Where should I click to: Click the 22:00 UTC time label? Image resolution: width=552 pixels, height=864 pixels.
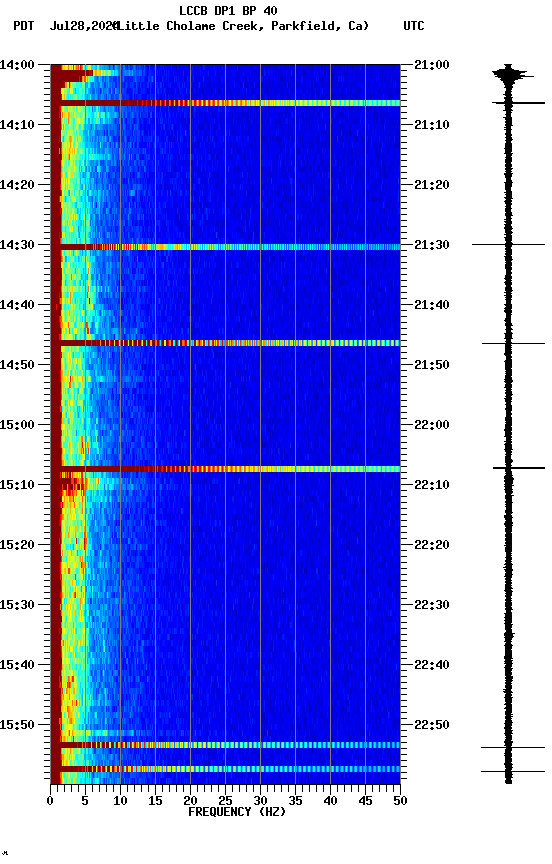[432, 425]
